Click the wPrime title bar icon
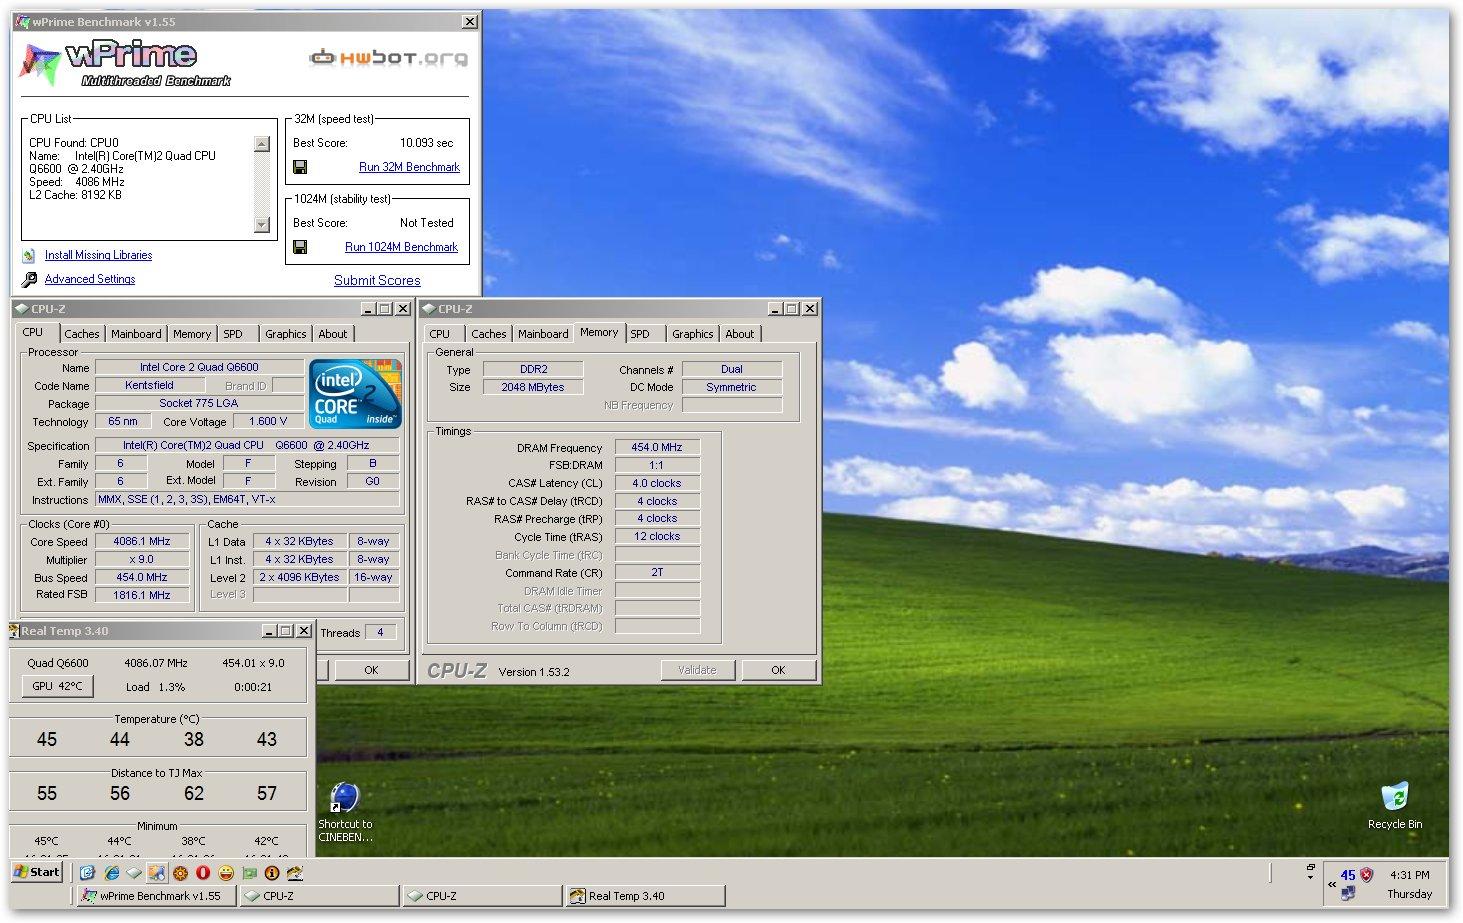Image resolution: width=1463 pixels, height=923 pixels. 24,21
